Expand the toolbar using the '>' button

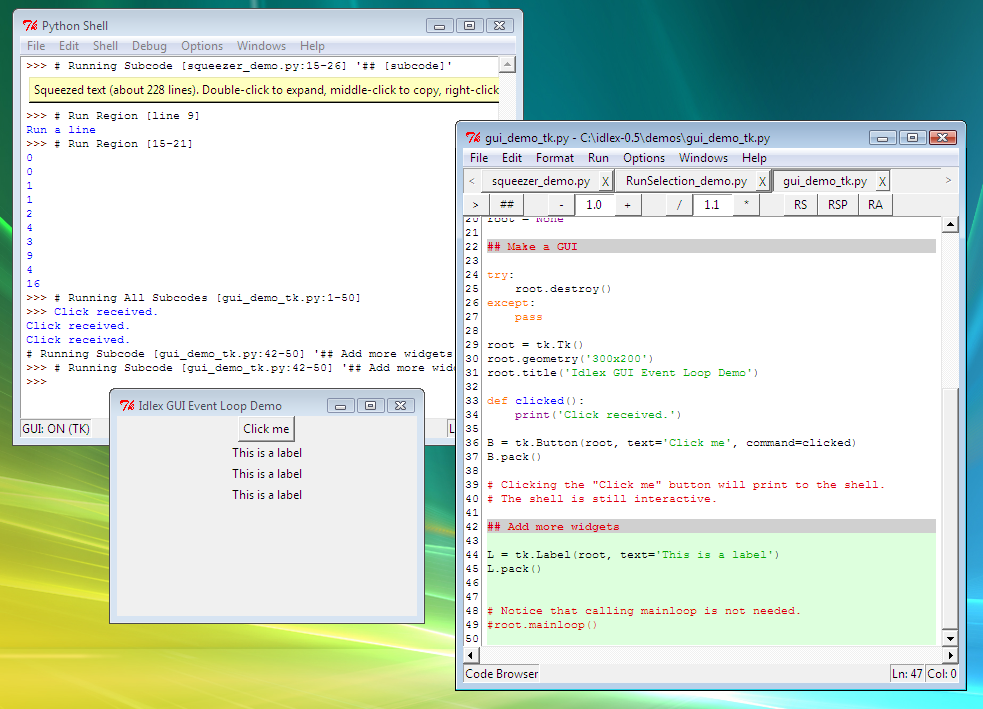[475, 205]
